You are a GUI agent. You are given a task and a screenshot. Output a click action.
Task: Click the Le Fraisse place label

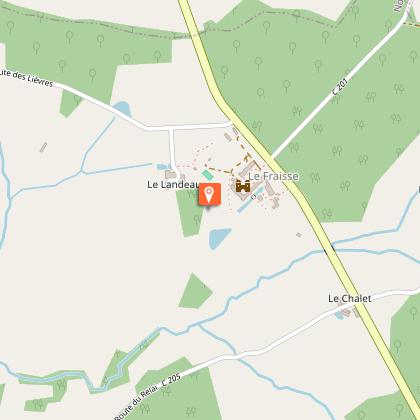[273, 176]
